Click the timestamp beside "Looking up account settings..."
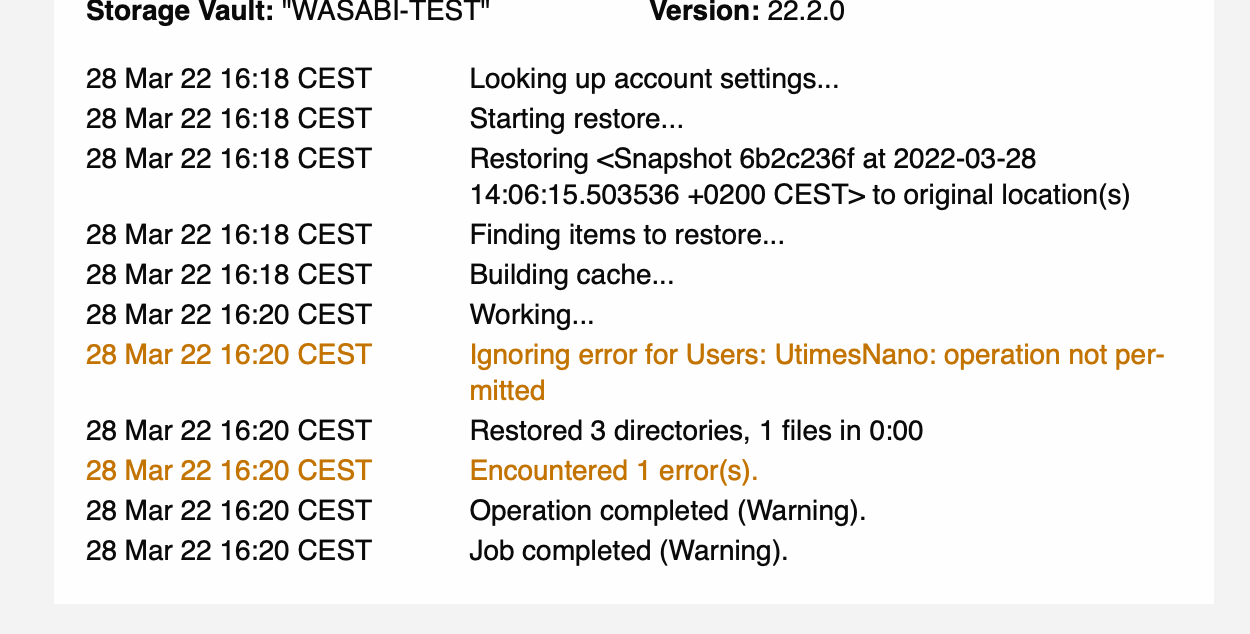This screenshot has width=1250, height=634. point(229,79)
